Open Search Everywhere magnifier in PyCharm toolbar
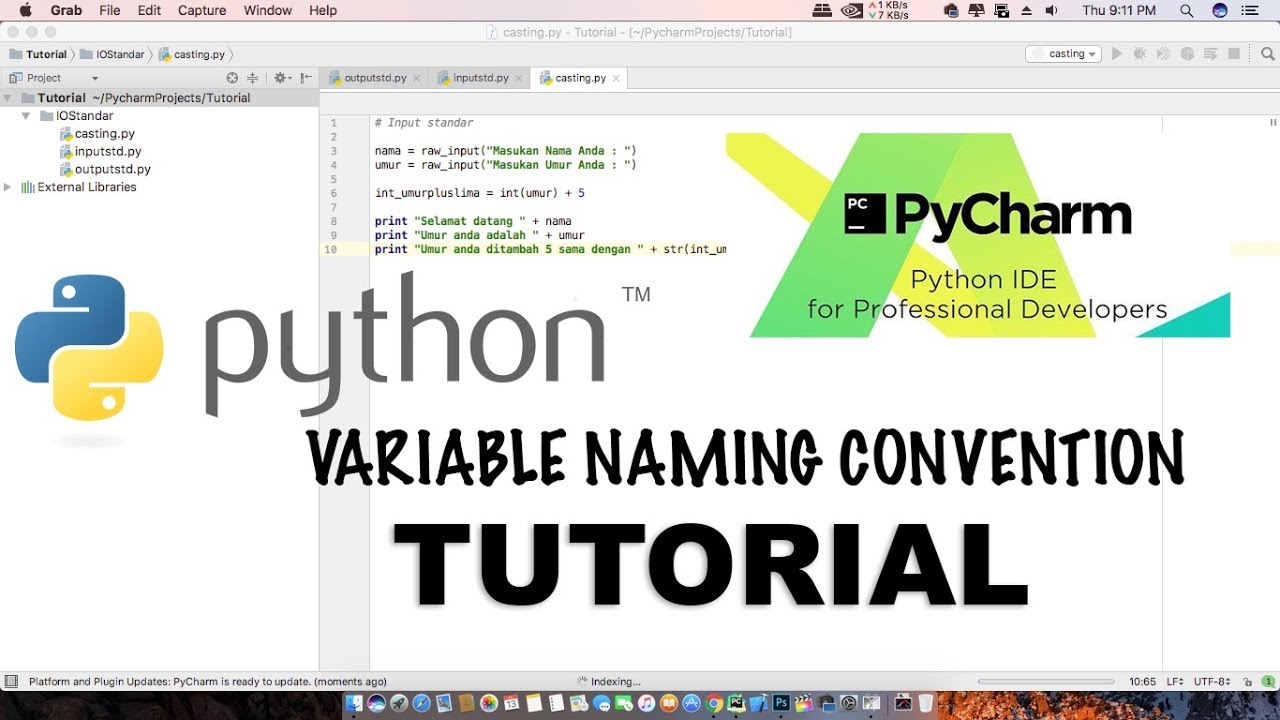This screenshot has width=1280, height=720. [1266, 54]
